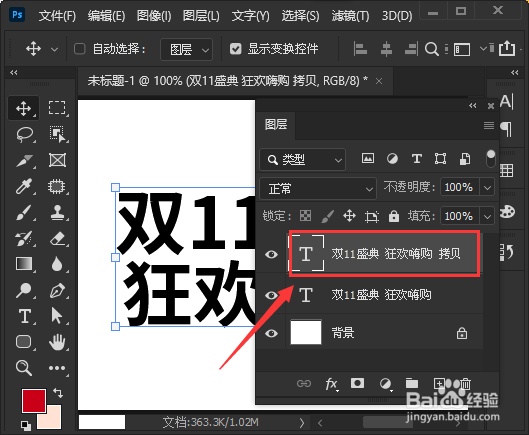This screenshot has width=529, height=435.
Task: Open the 不透明度 slider dropdown arrow
Action: coord(487,187)
